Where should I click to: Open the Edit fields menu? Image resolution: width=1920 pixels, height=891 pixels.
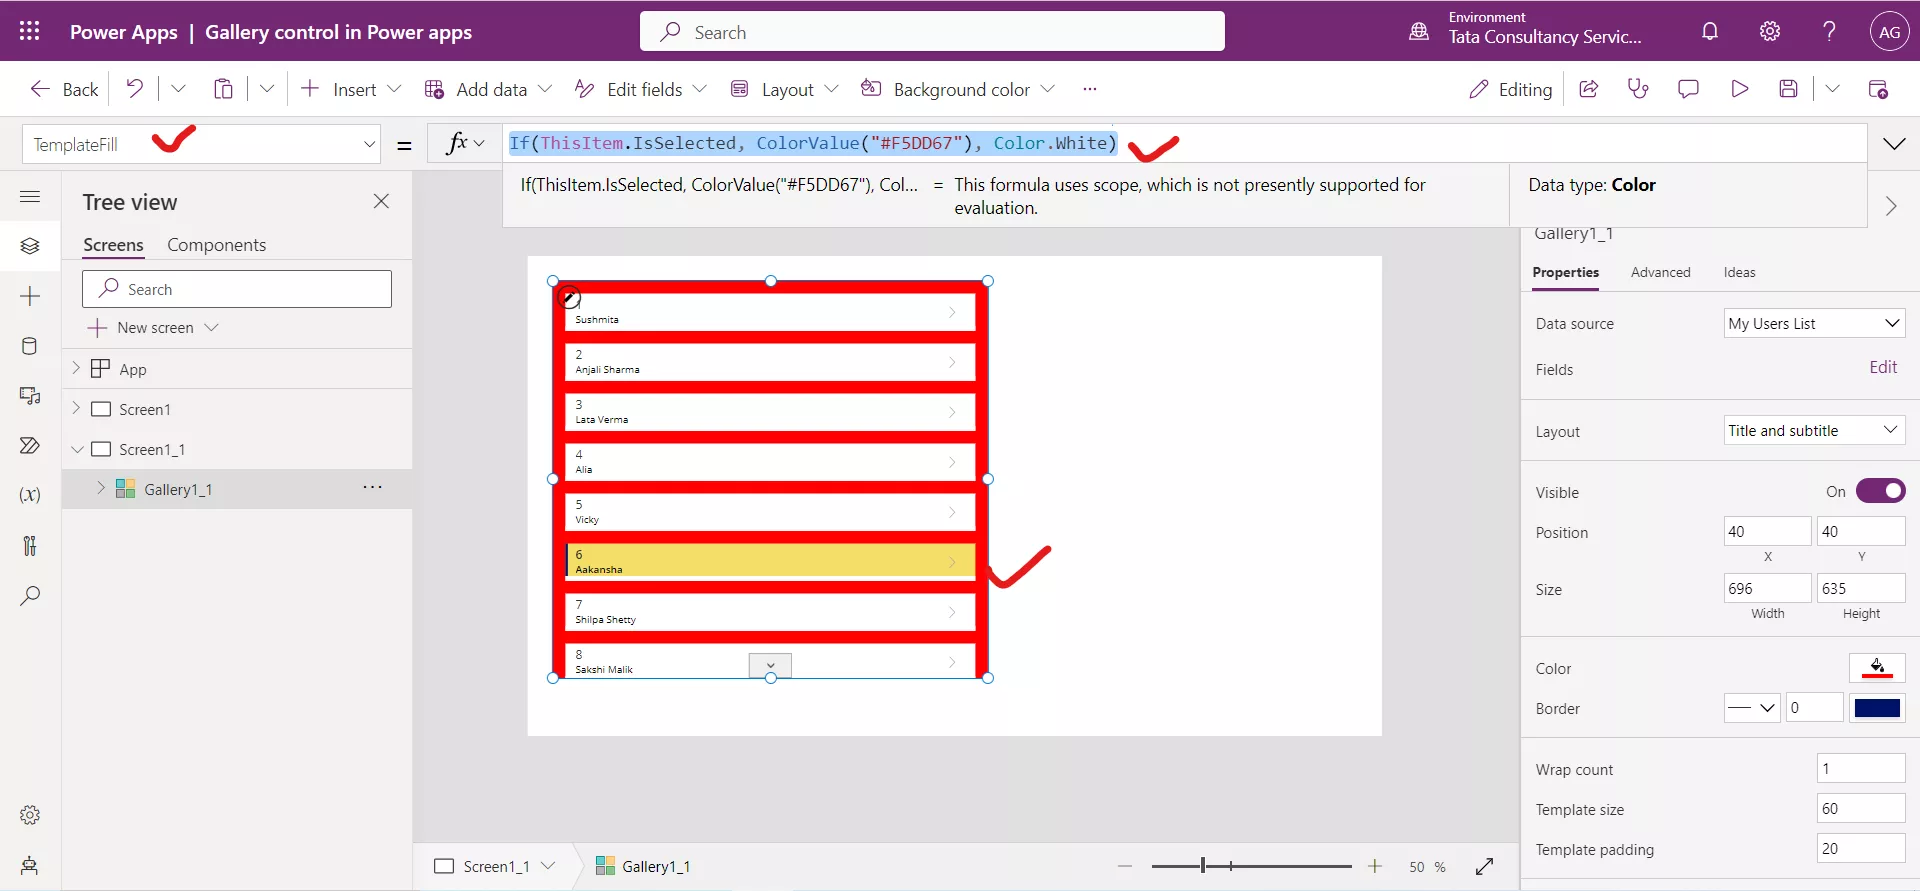pyautogui.click(x=641, y=89)
